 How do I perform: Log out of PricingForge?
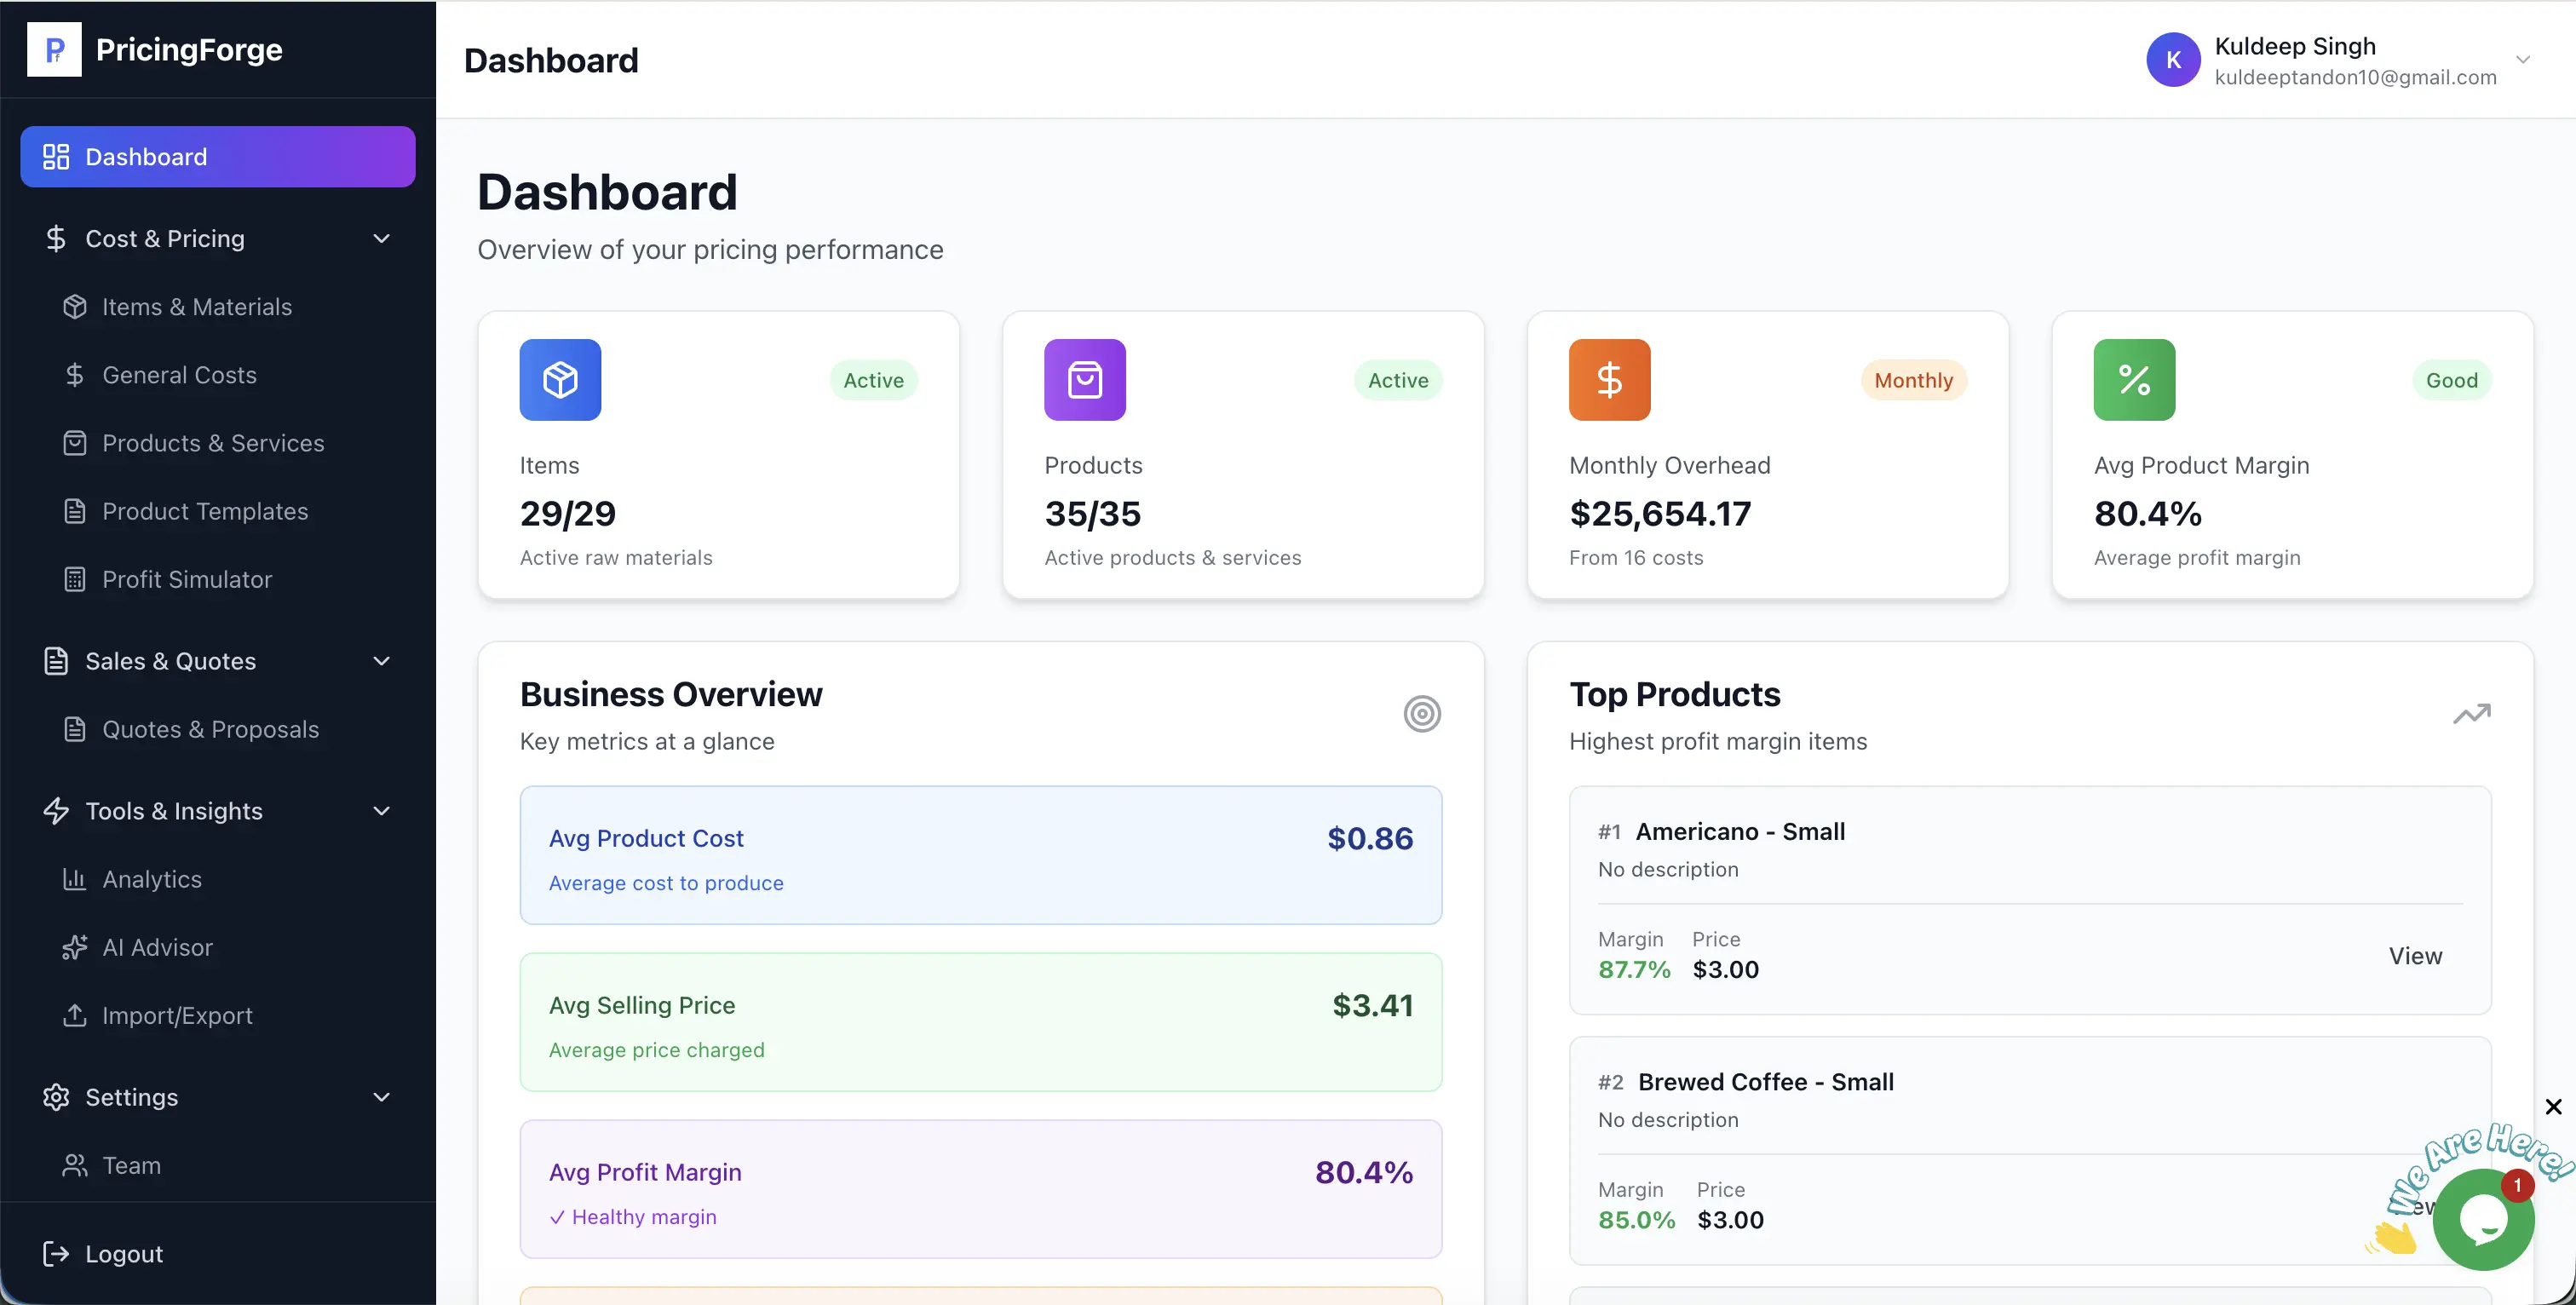coord(122,1253)
